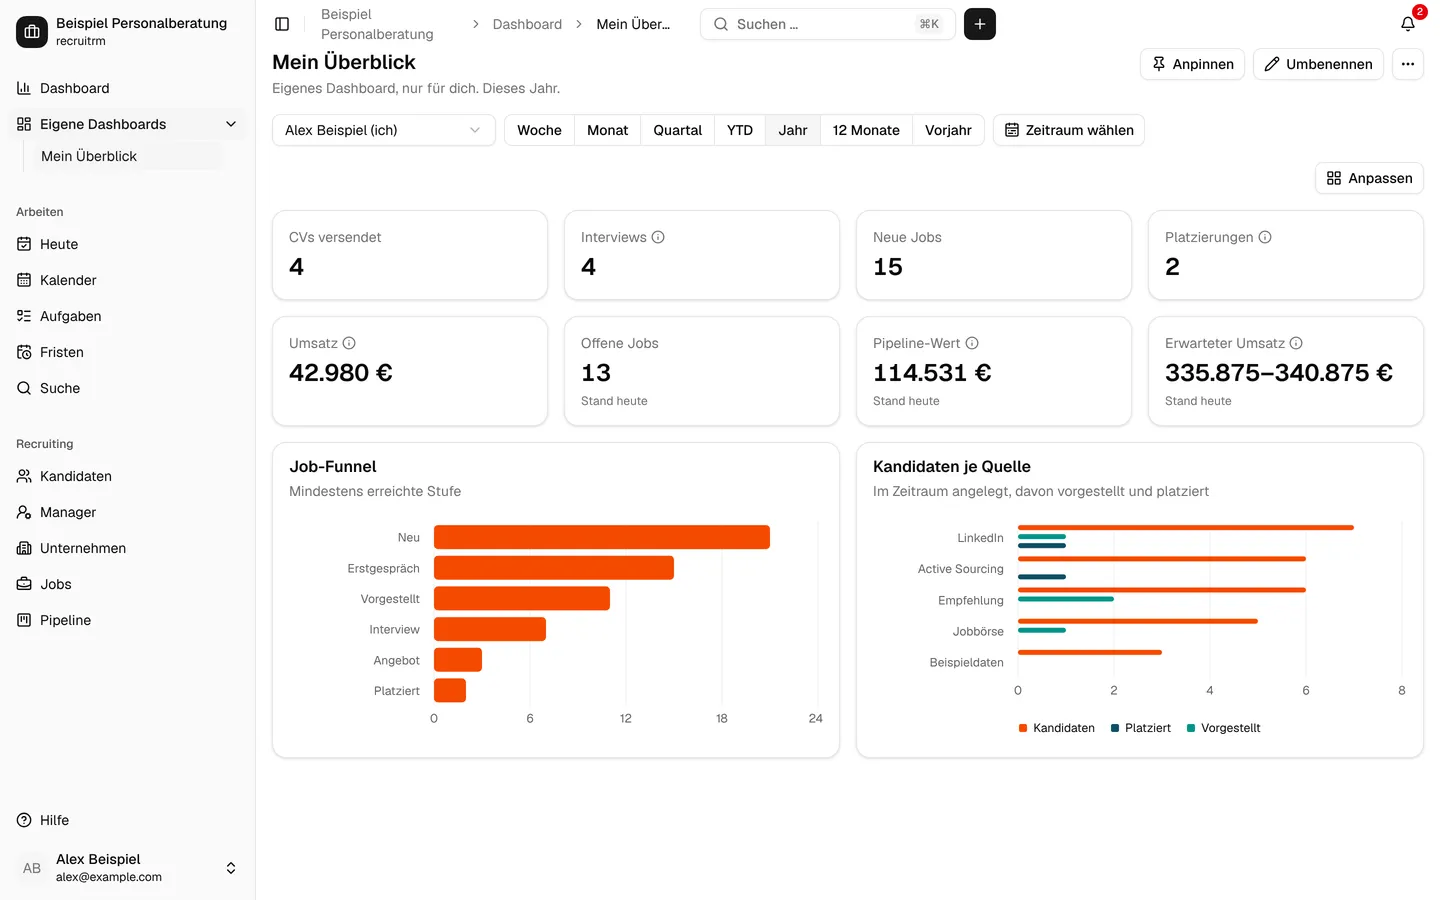This screenshot has height=900, width=1440.
Task: Select the 12 Monate time range
Action: [x=866, y=130]
